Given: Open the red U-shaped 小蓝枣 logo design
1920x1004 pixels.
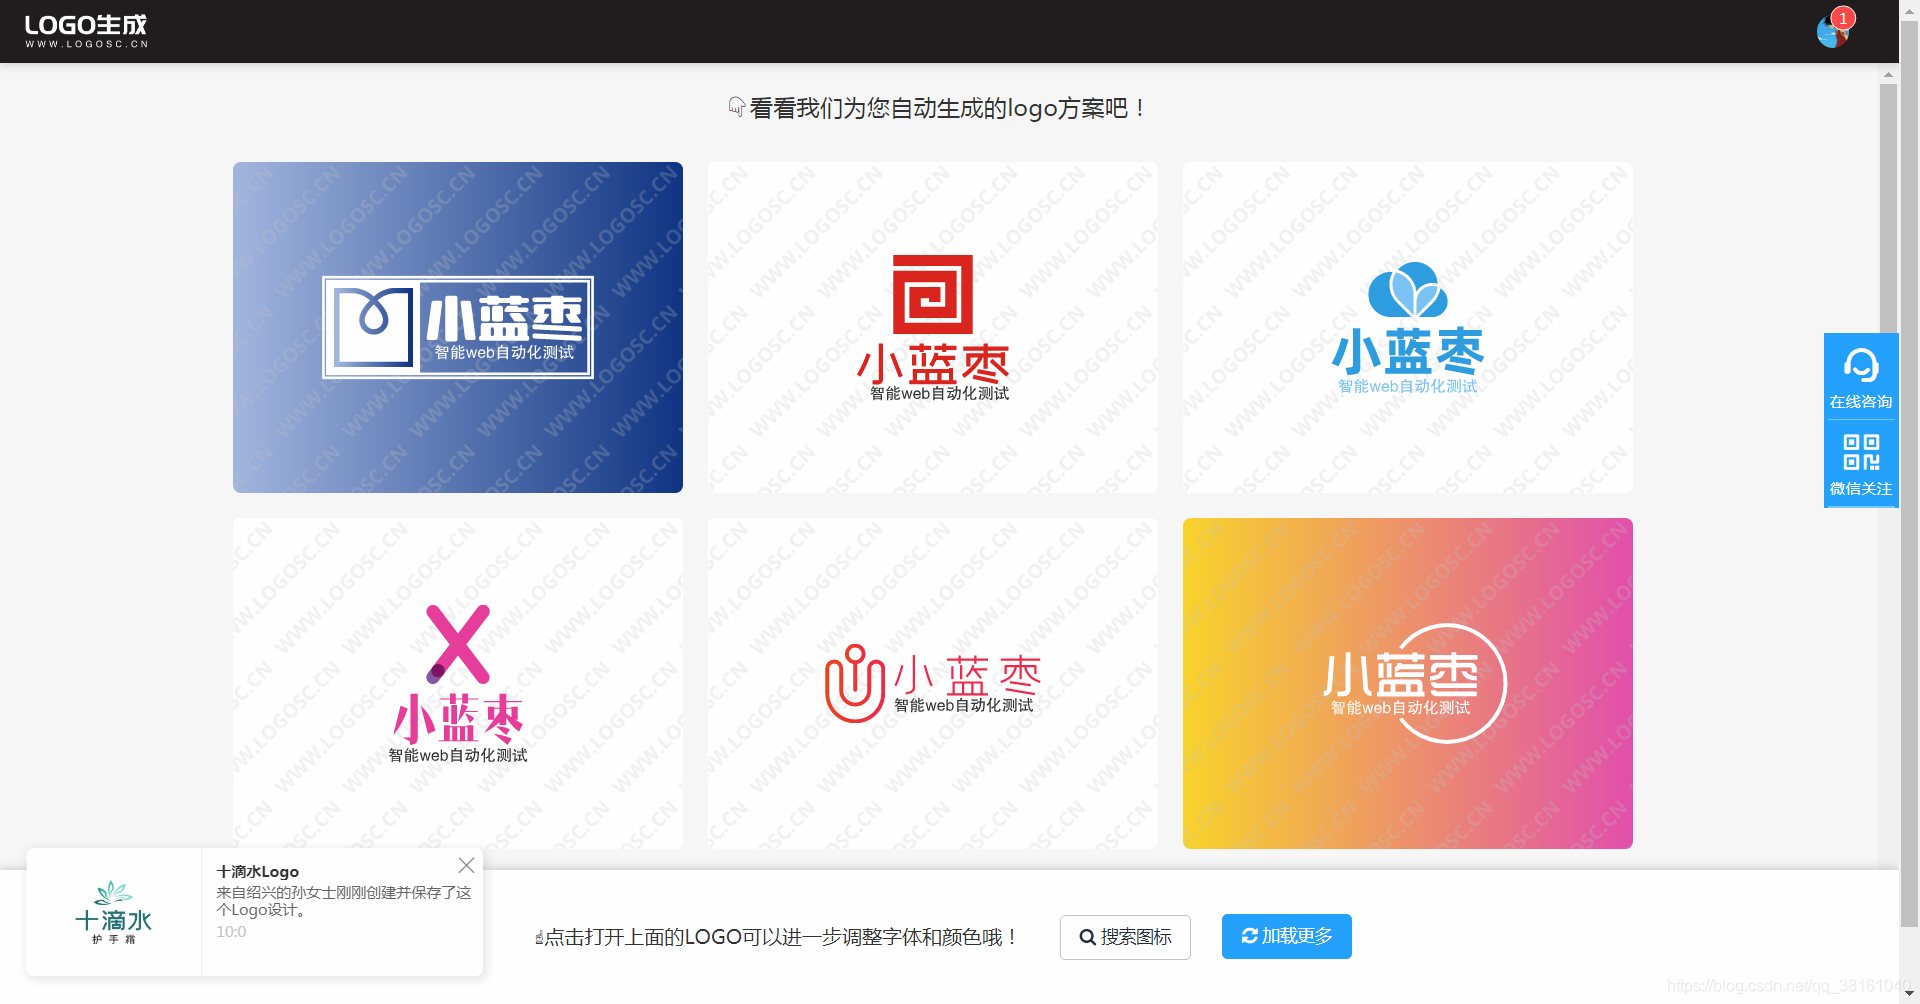Looking at the screenshot, I should tap(932, 683).
